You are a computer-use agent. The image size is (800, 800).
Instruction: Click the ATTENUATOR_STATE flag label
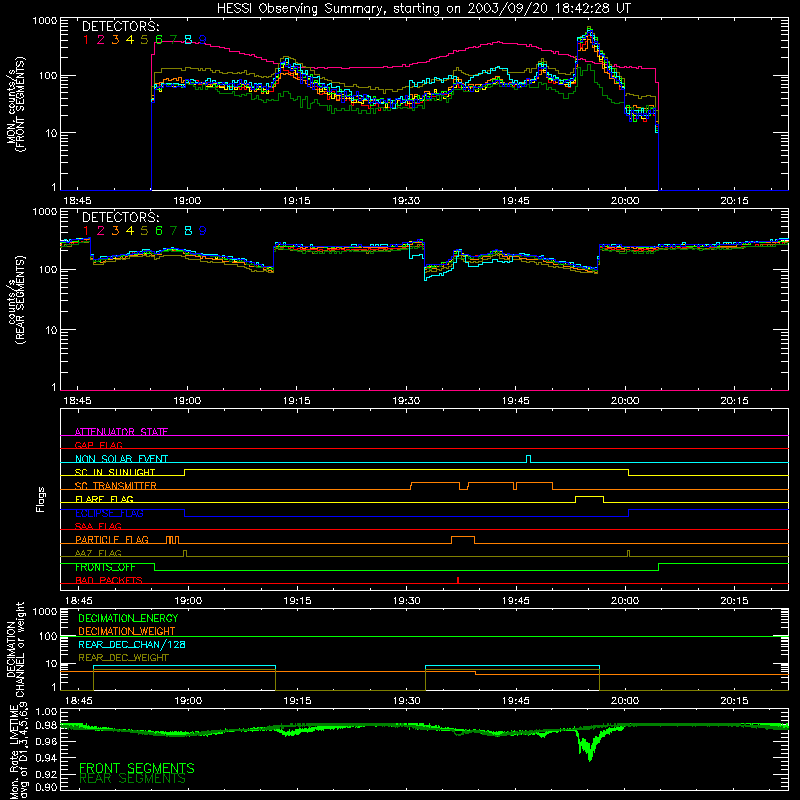121,432
